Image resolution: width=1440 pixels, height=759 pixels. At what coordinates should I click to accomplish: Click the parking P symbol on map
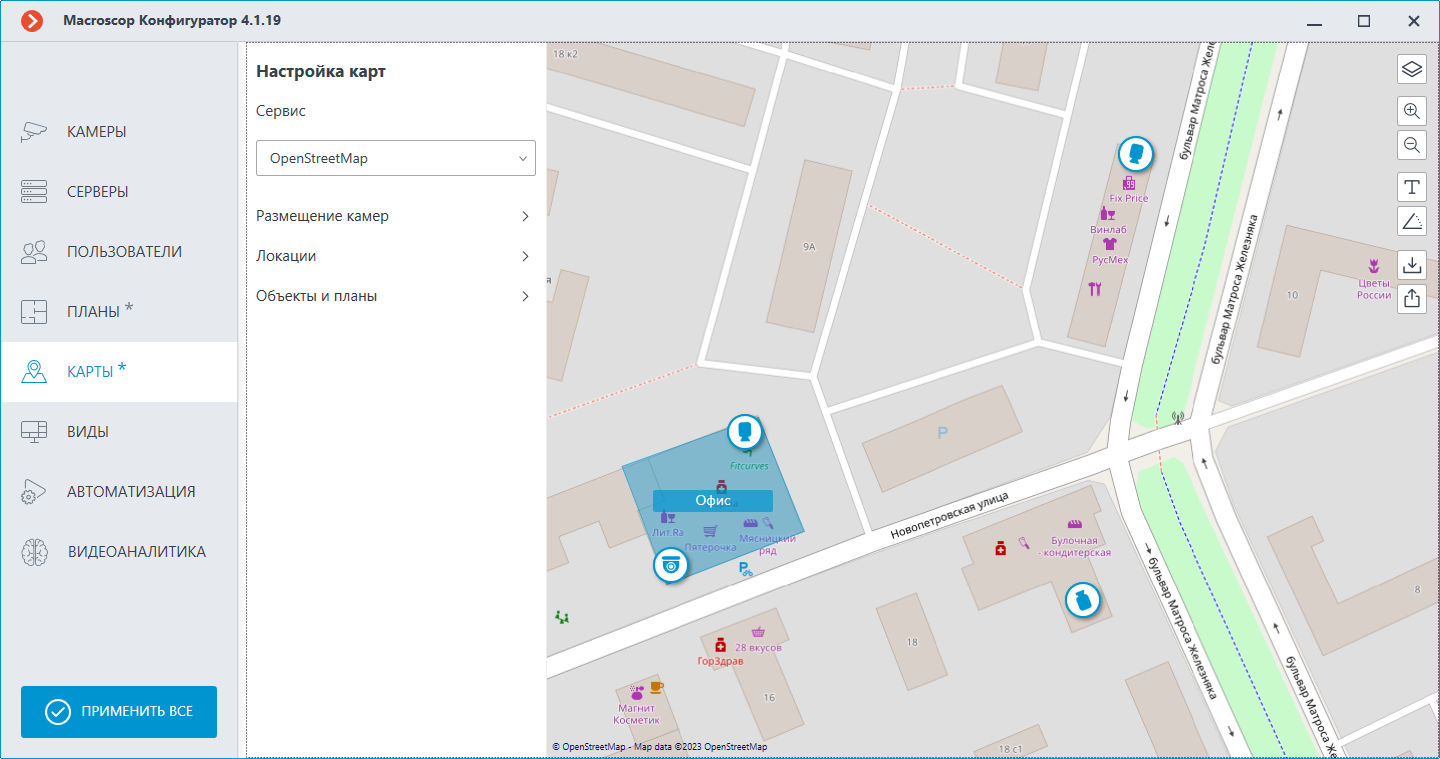pyautogui.click(x=941, y=433)
